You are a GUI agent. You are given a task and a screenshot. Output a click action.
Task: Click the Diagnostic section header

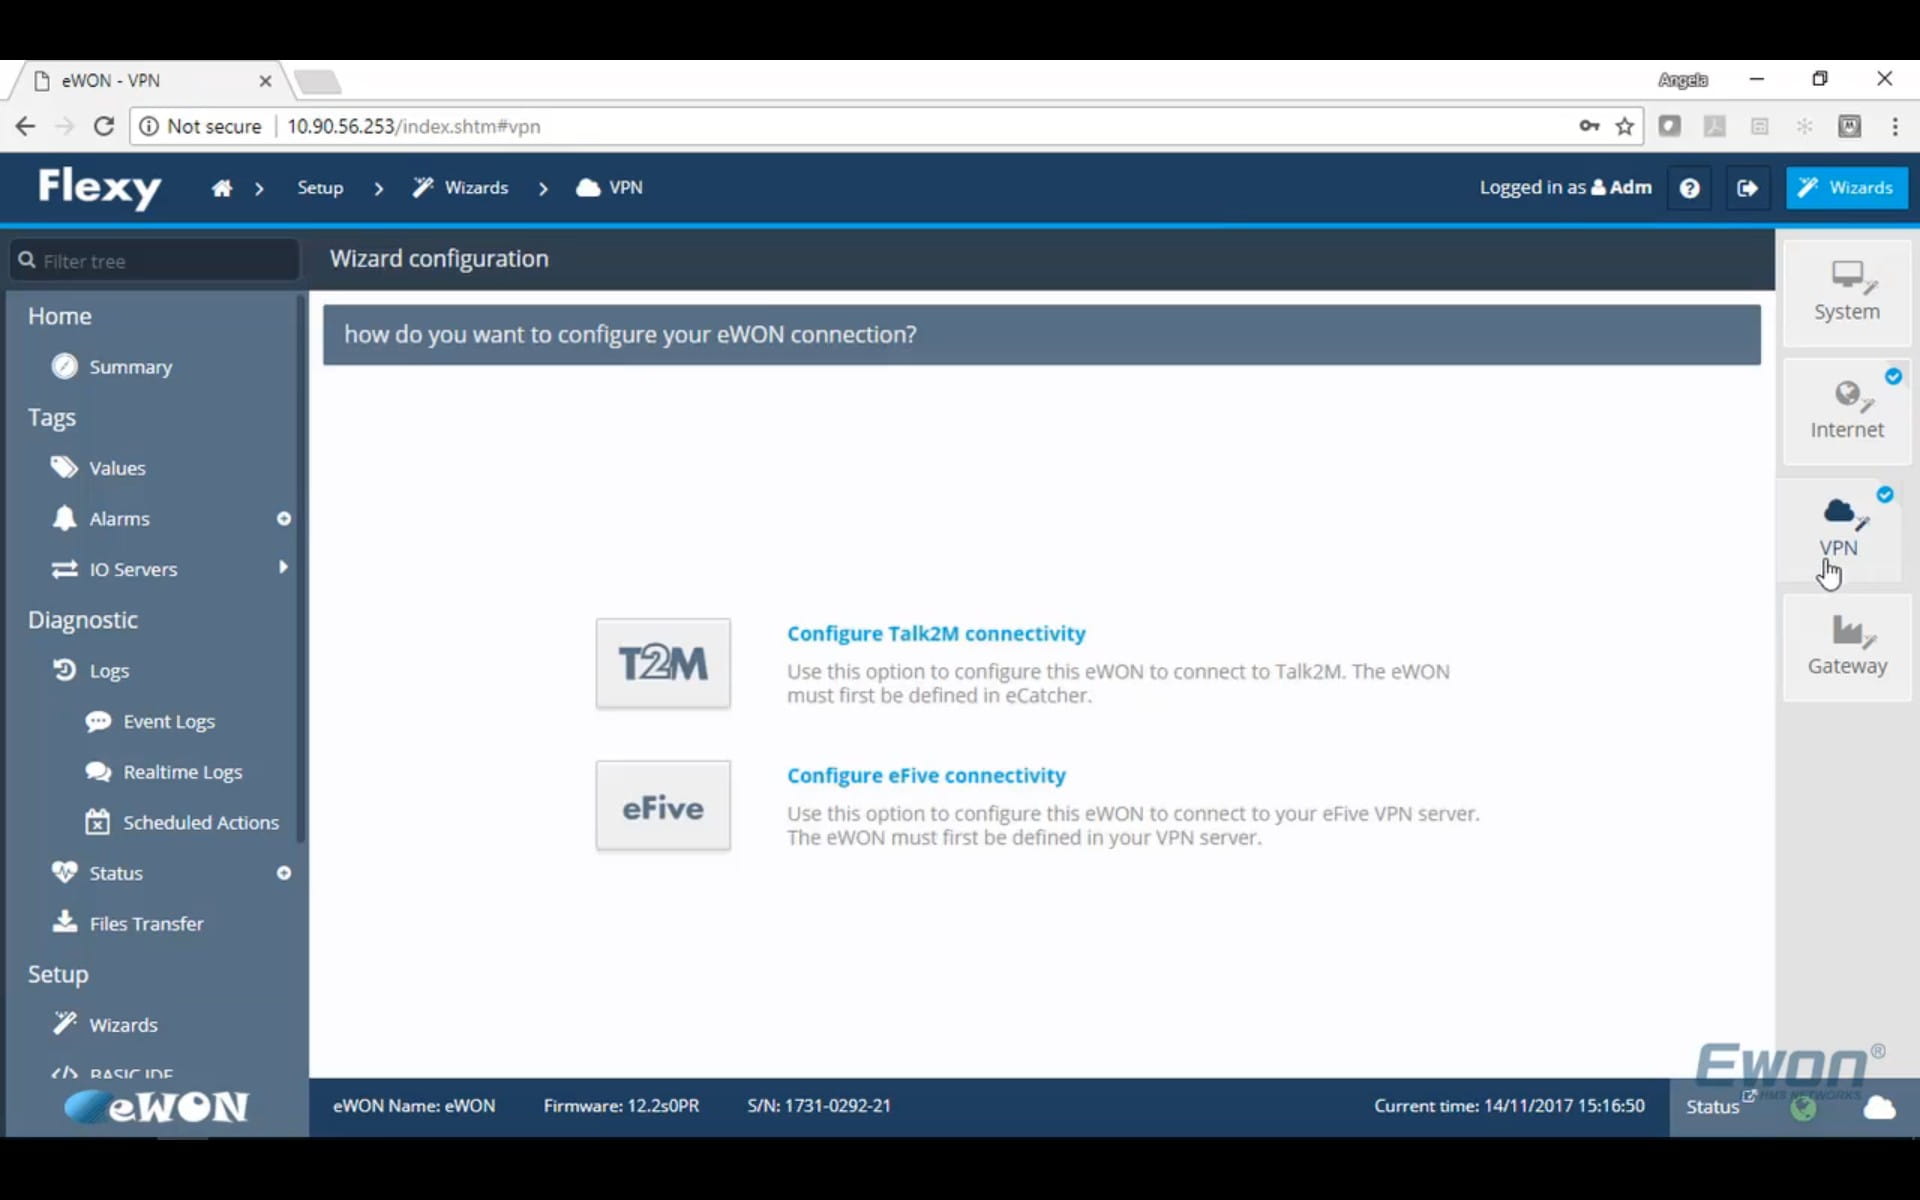pos(83,620)
